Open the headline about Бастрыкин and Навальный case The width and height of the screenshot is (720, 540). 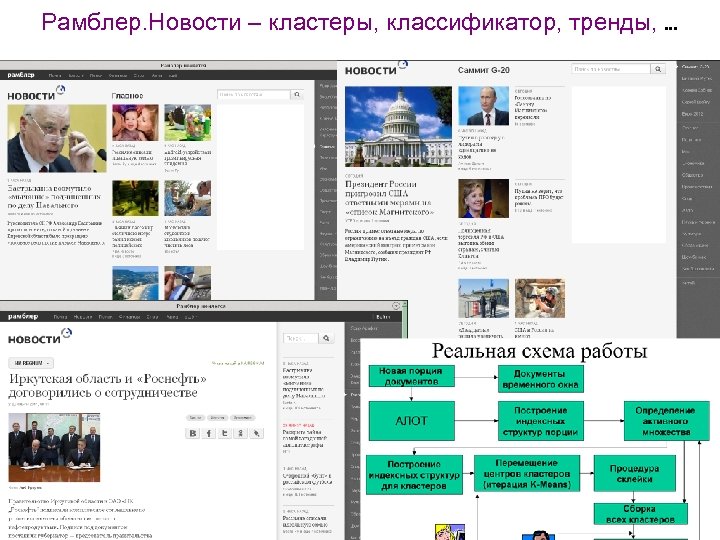pyautogui.click(x=54, y=197)
